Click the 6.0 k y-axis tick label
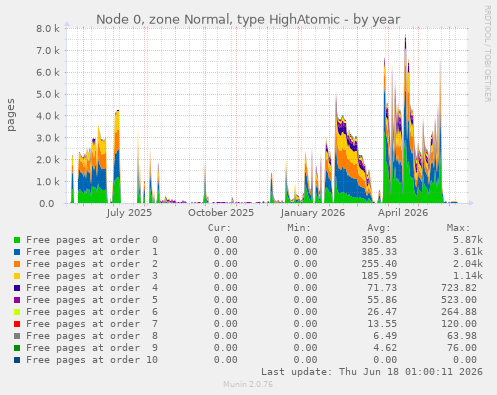Viewport: 497px width, 395px height. (48, 72)
